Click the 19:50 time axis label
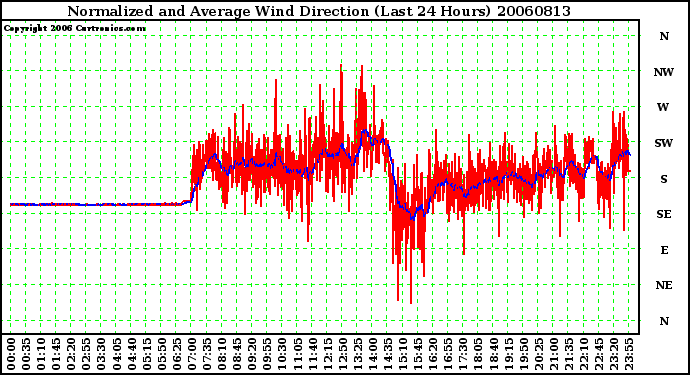 point(523,354)
